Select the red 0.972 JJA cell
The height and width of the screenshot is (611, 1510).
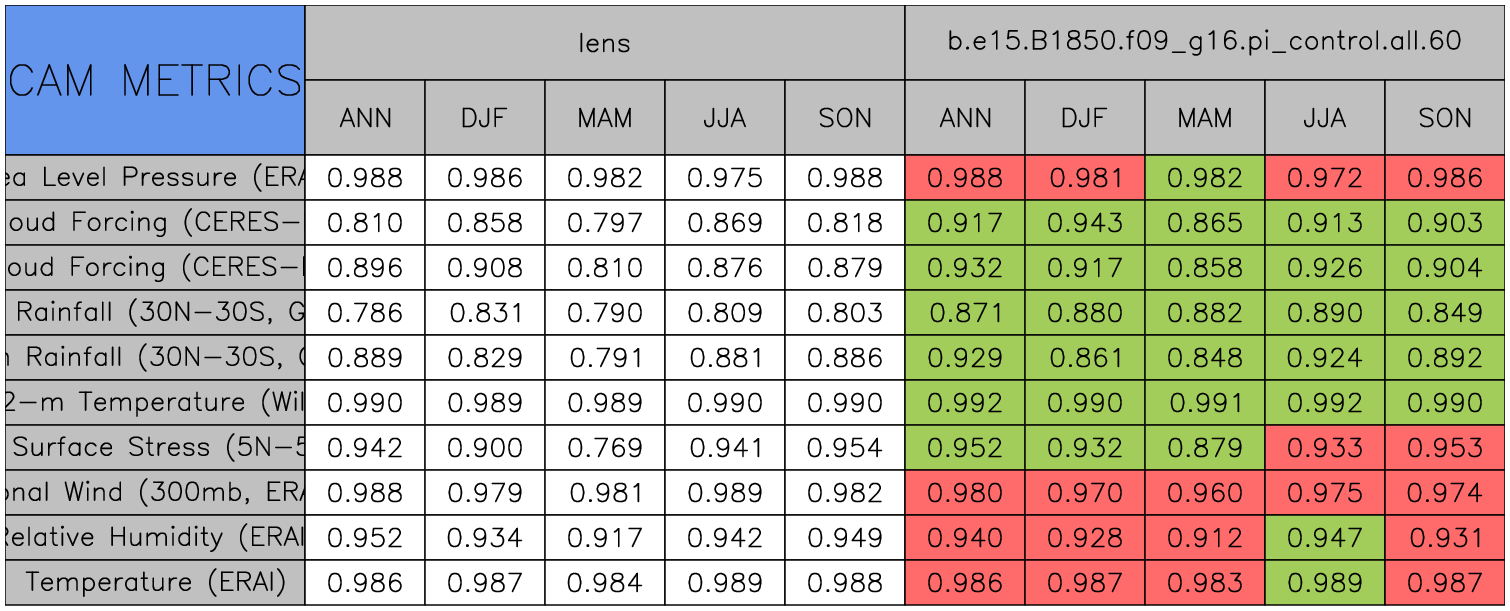(x=1325, y=178)
